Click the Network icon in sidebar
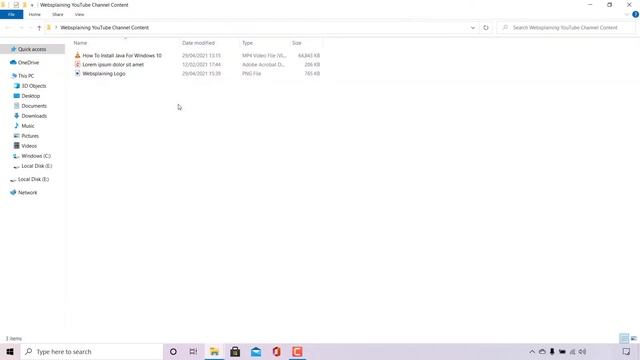 pos(13,192)
